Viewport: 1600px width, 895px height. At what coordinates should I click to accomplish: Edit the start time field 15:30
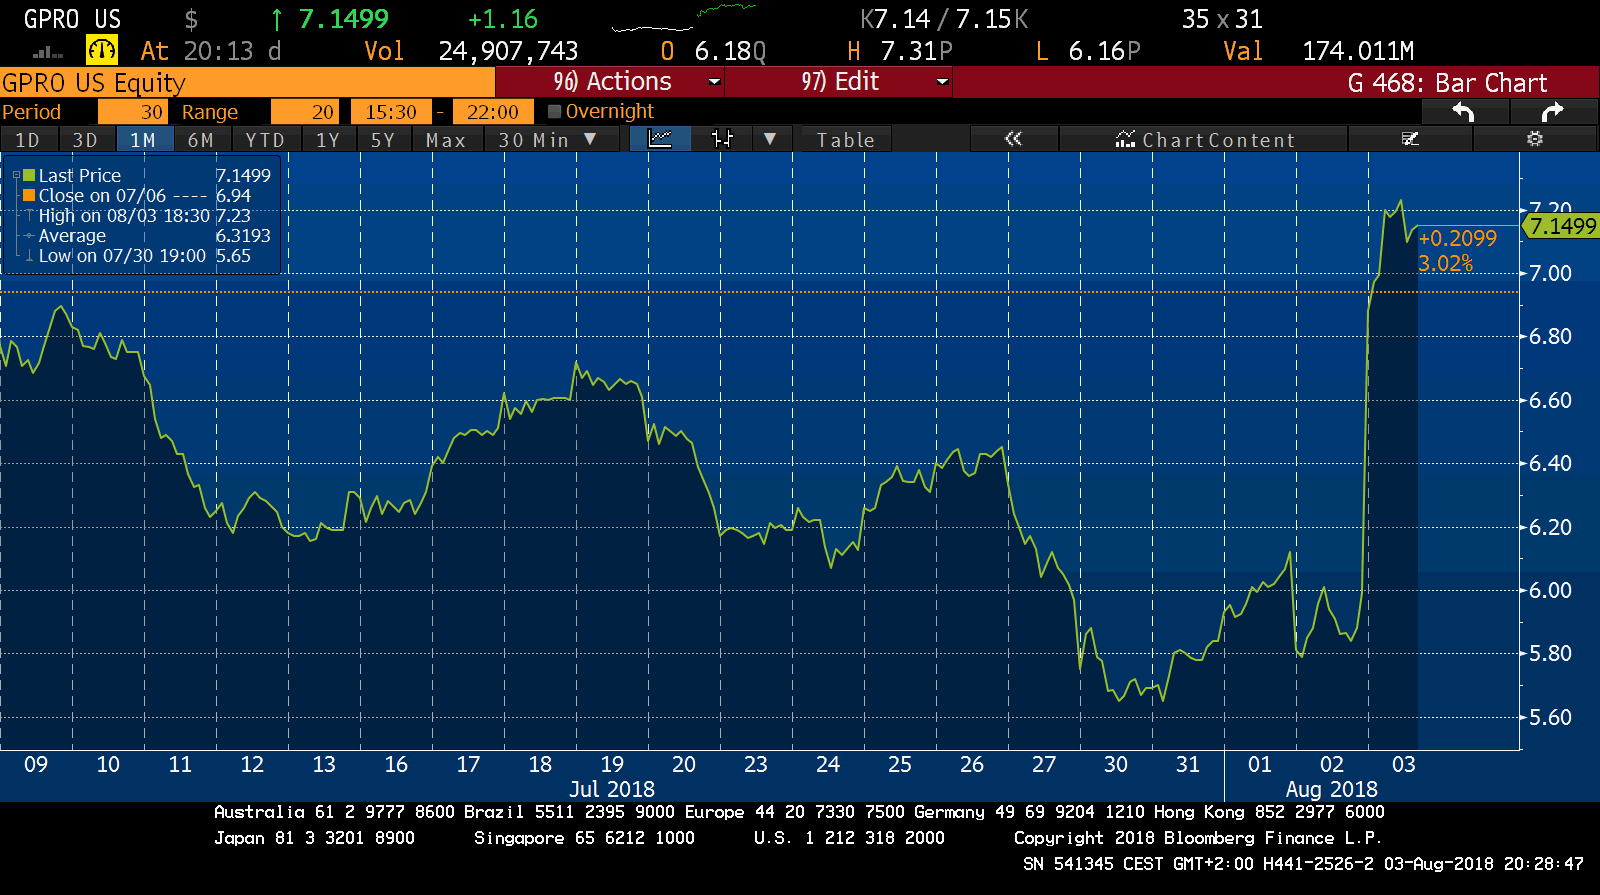pos(390,112)
